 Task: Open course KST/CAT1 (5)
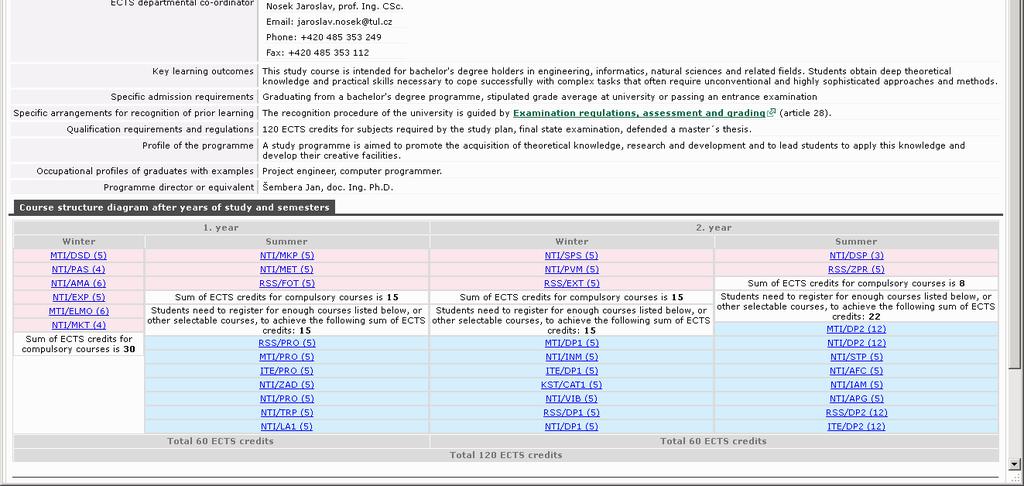tap(571, 385)
